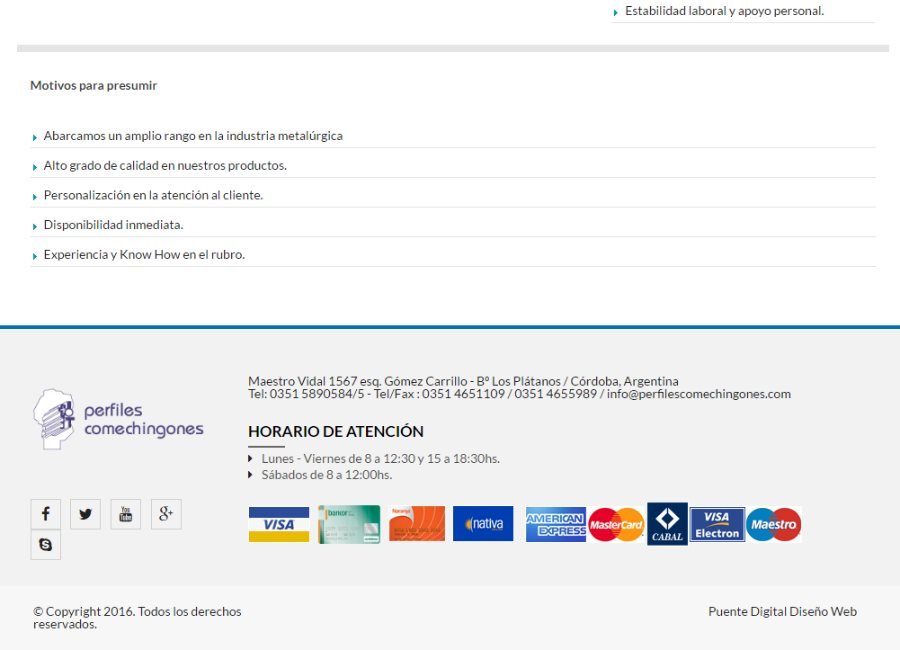Click 'Disponibilidad inmediata.' list item
900x650 pixels.
[x=453, y=225]
